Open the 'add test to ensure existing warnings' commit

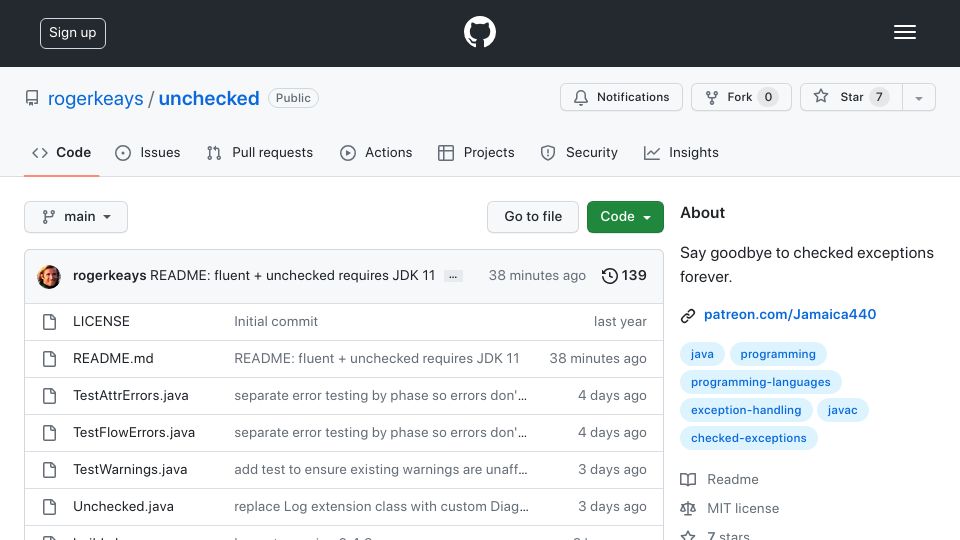point(381,470)
